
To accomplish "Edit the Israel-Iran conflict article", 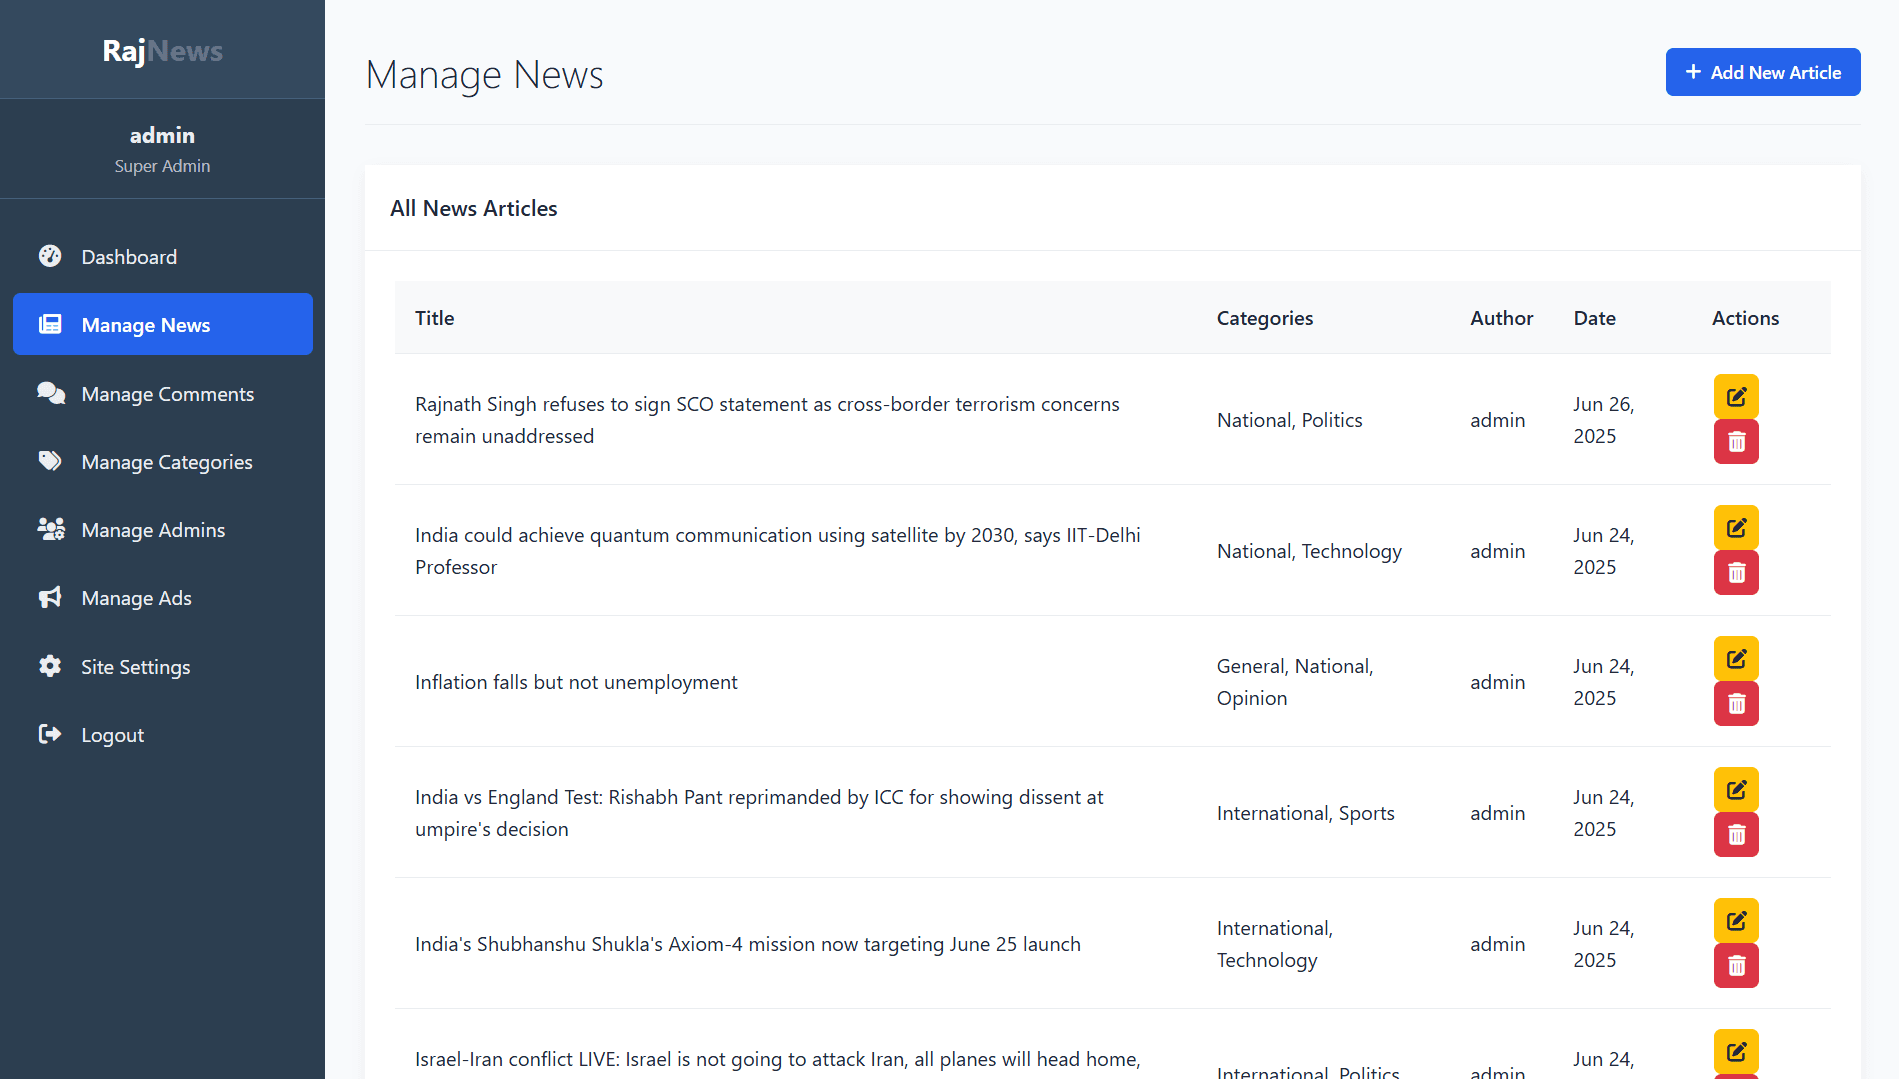I will [x=1736, y=1051].
